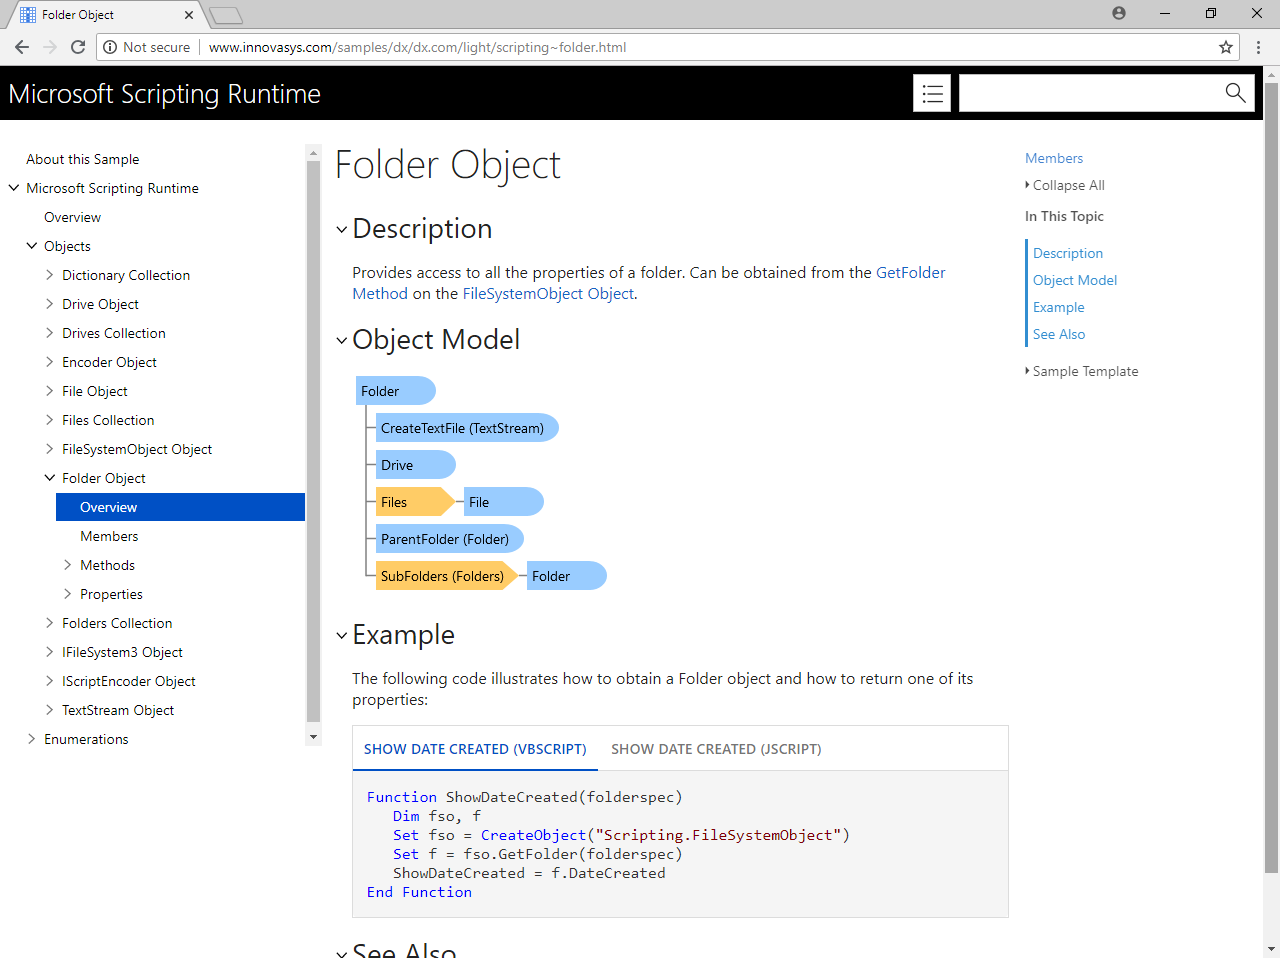Click the root Folder node in diagram

[x=396, y=391]
